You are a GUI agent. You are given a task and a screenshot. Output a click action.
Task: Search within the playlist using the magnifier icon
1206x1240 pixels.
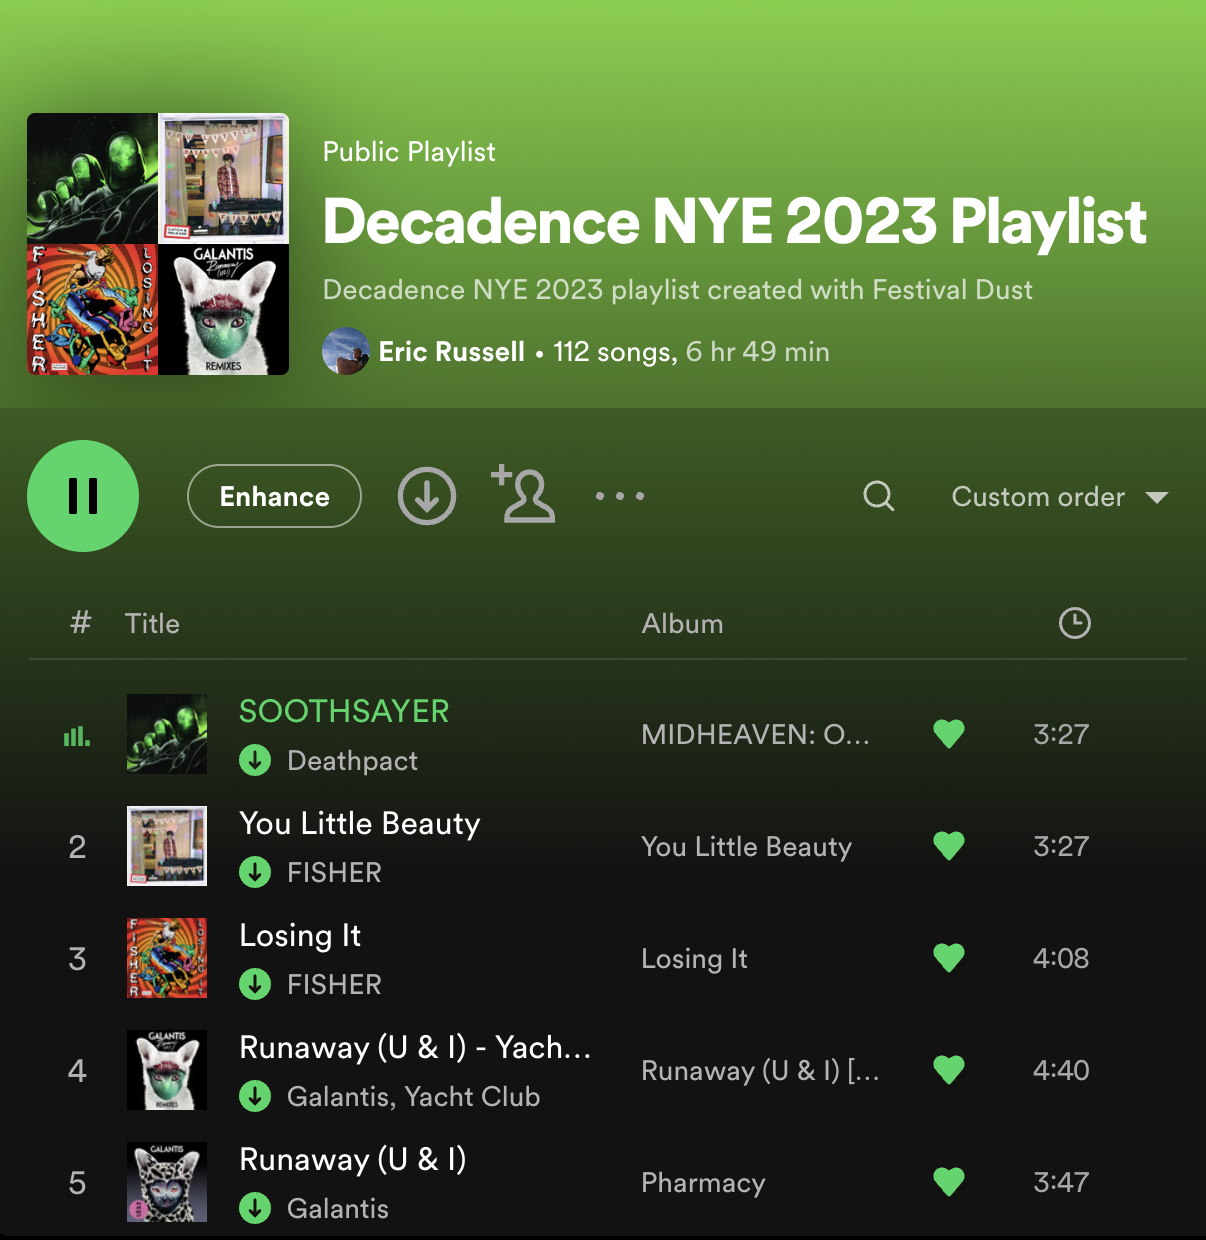pos(879,496)
